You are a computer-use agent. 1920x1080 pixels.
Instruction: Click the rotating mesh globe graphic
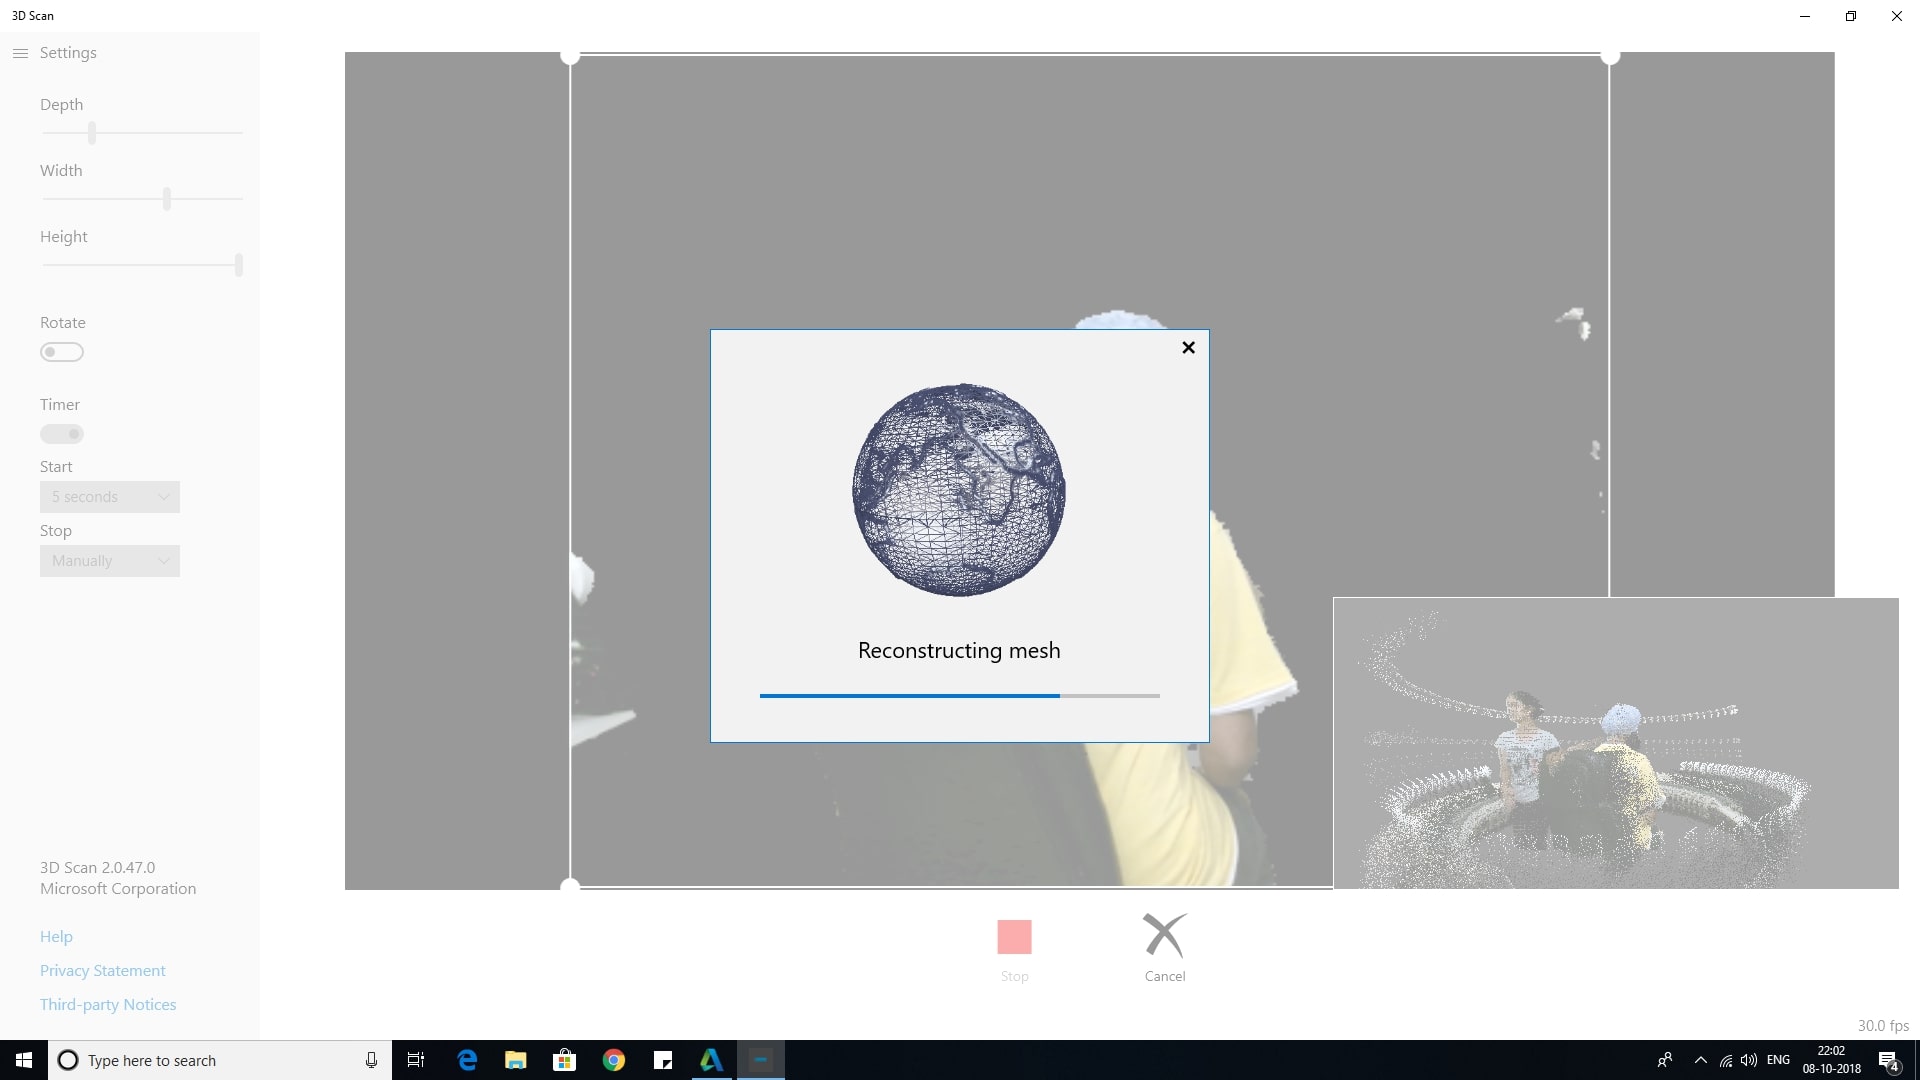click(x=959, y=490)
